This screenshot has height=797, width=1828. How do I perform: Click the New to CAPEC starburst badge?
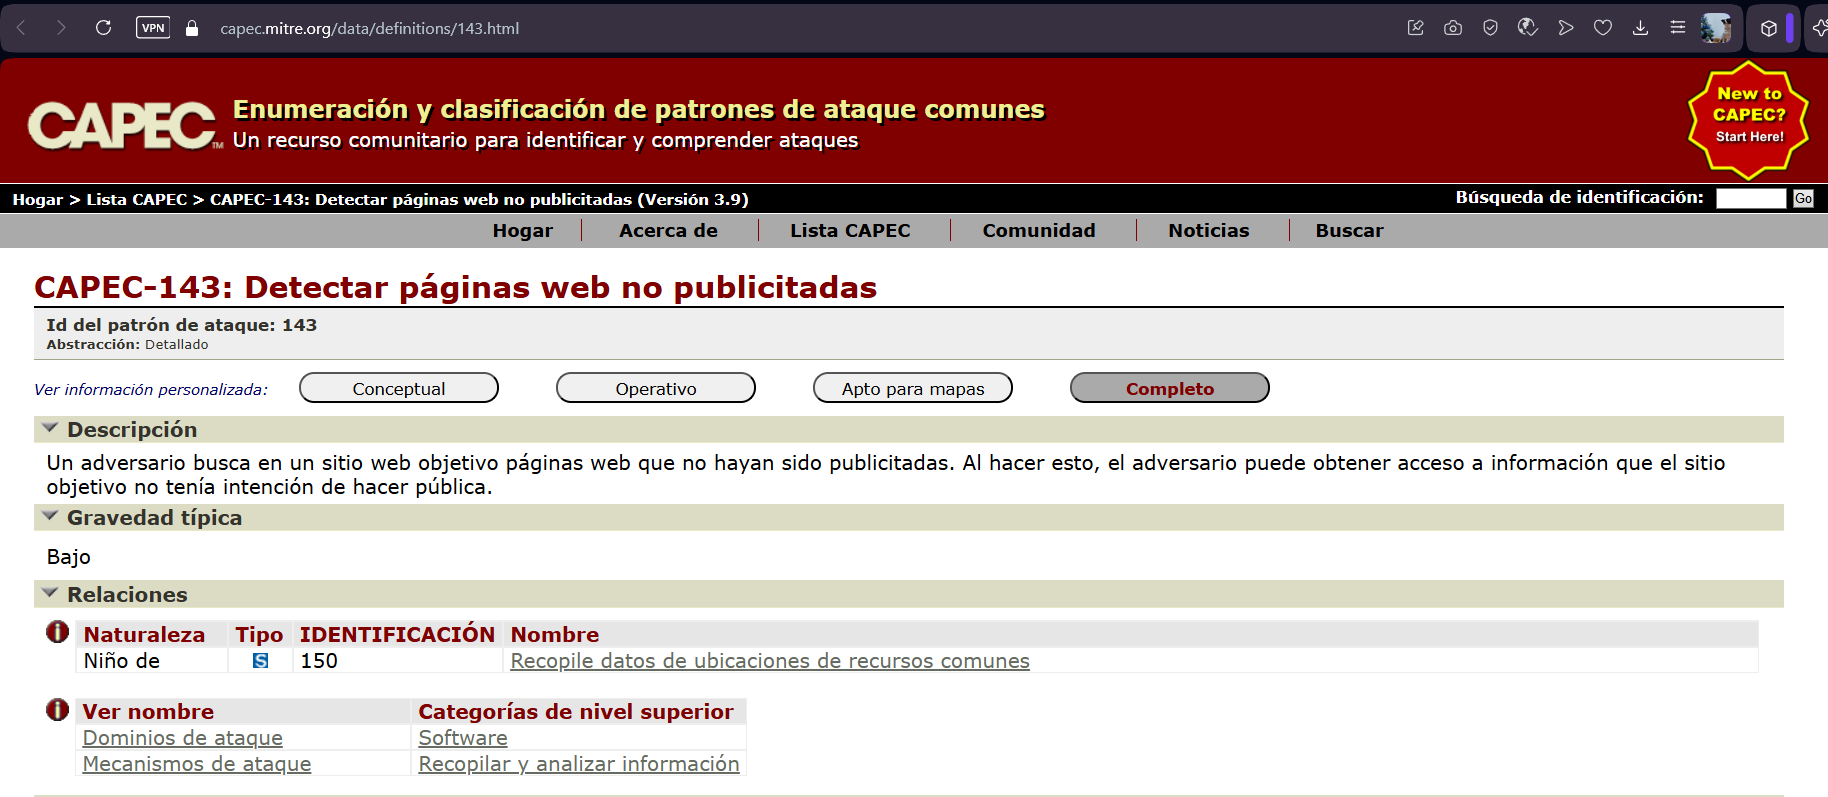(x=1749, y=120)
